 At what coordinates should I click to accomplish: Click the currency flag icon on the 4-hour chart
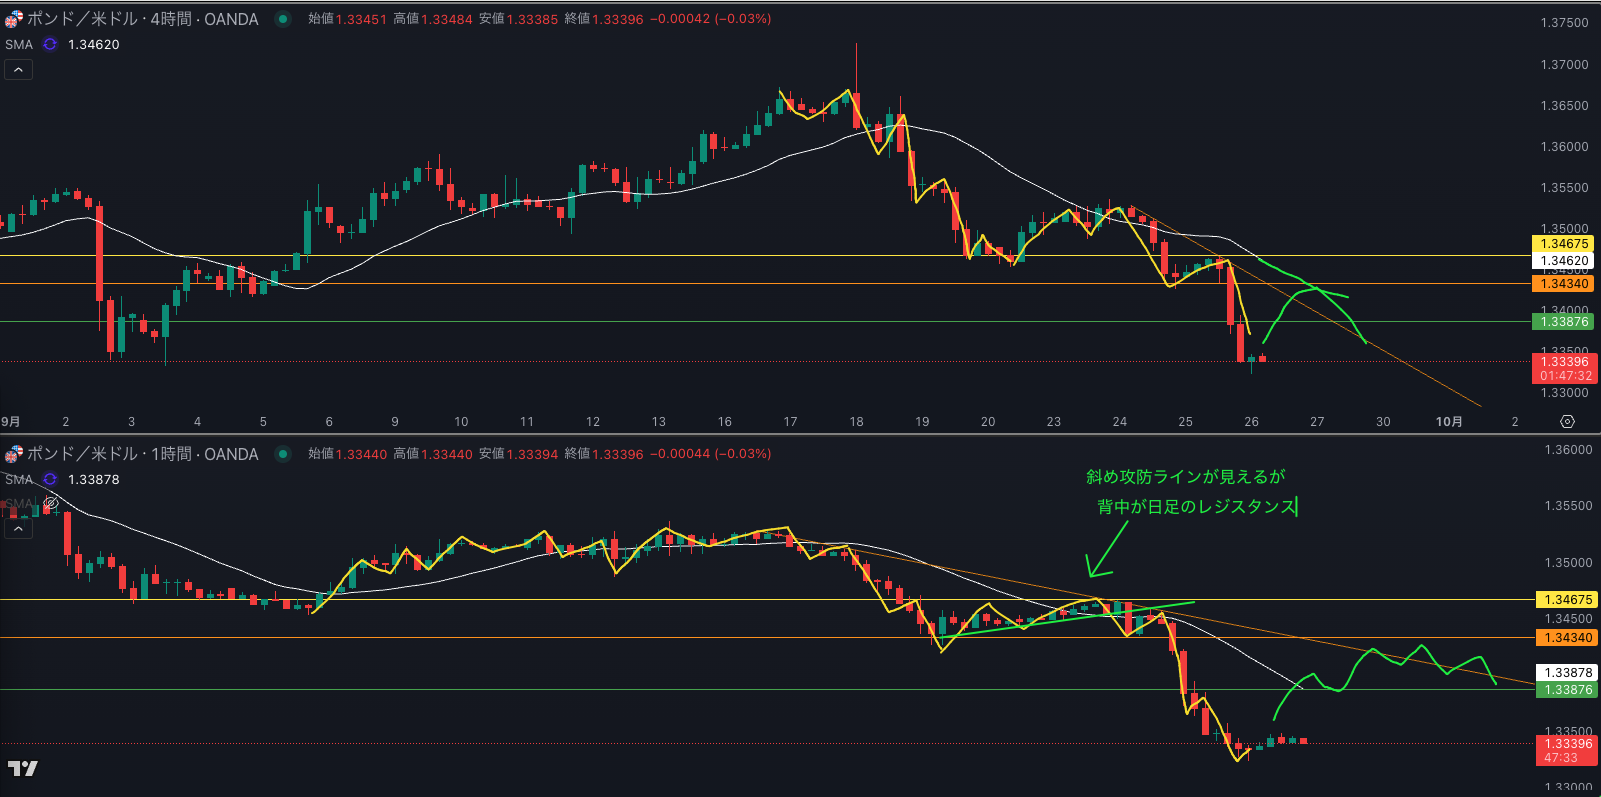[13, 19]
